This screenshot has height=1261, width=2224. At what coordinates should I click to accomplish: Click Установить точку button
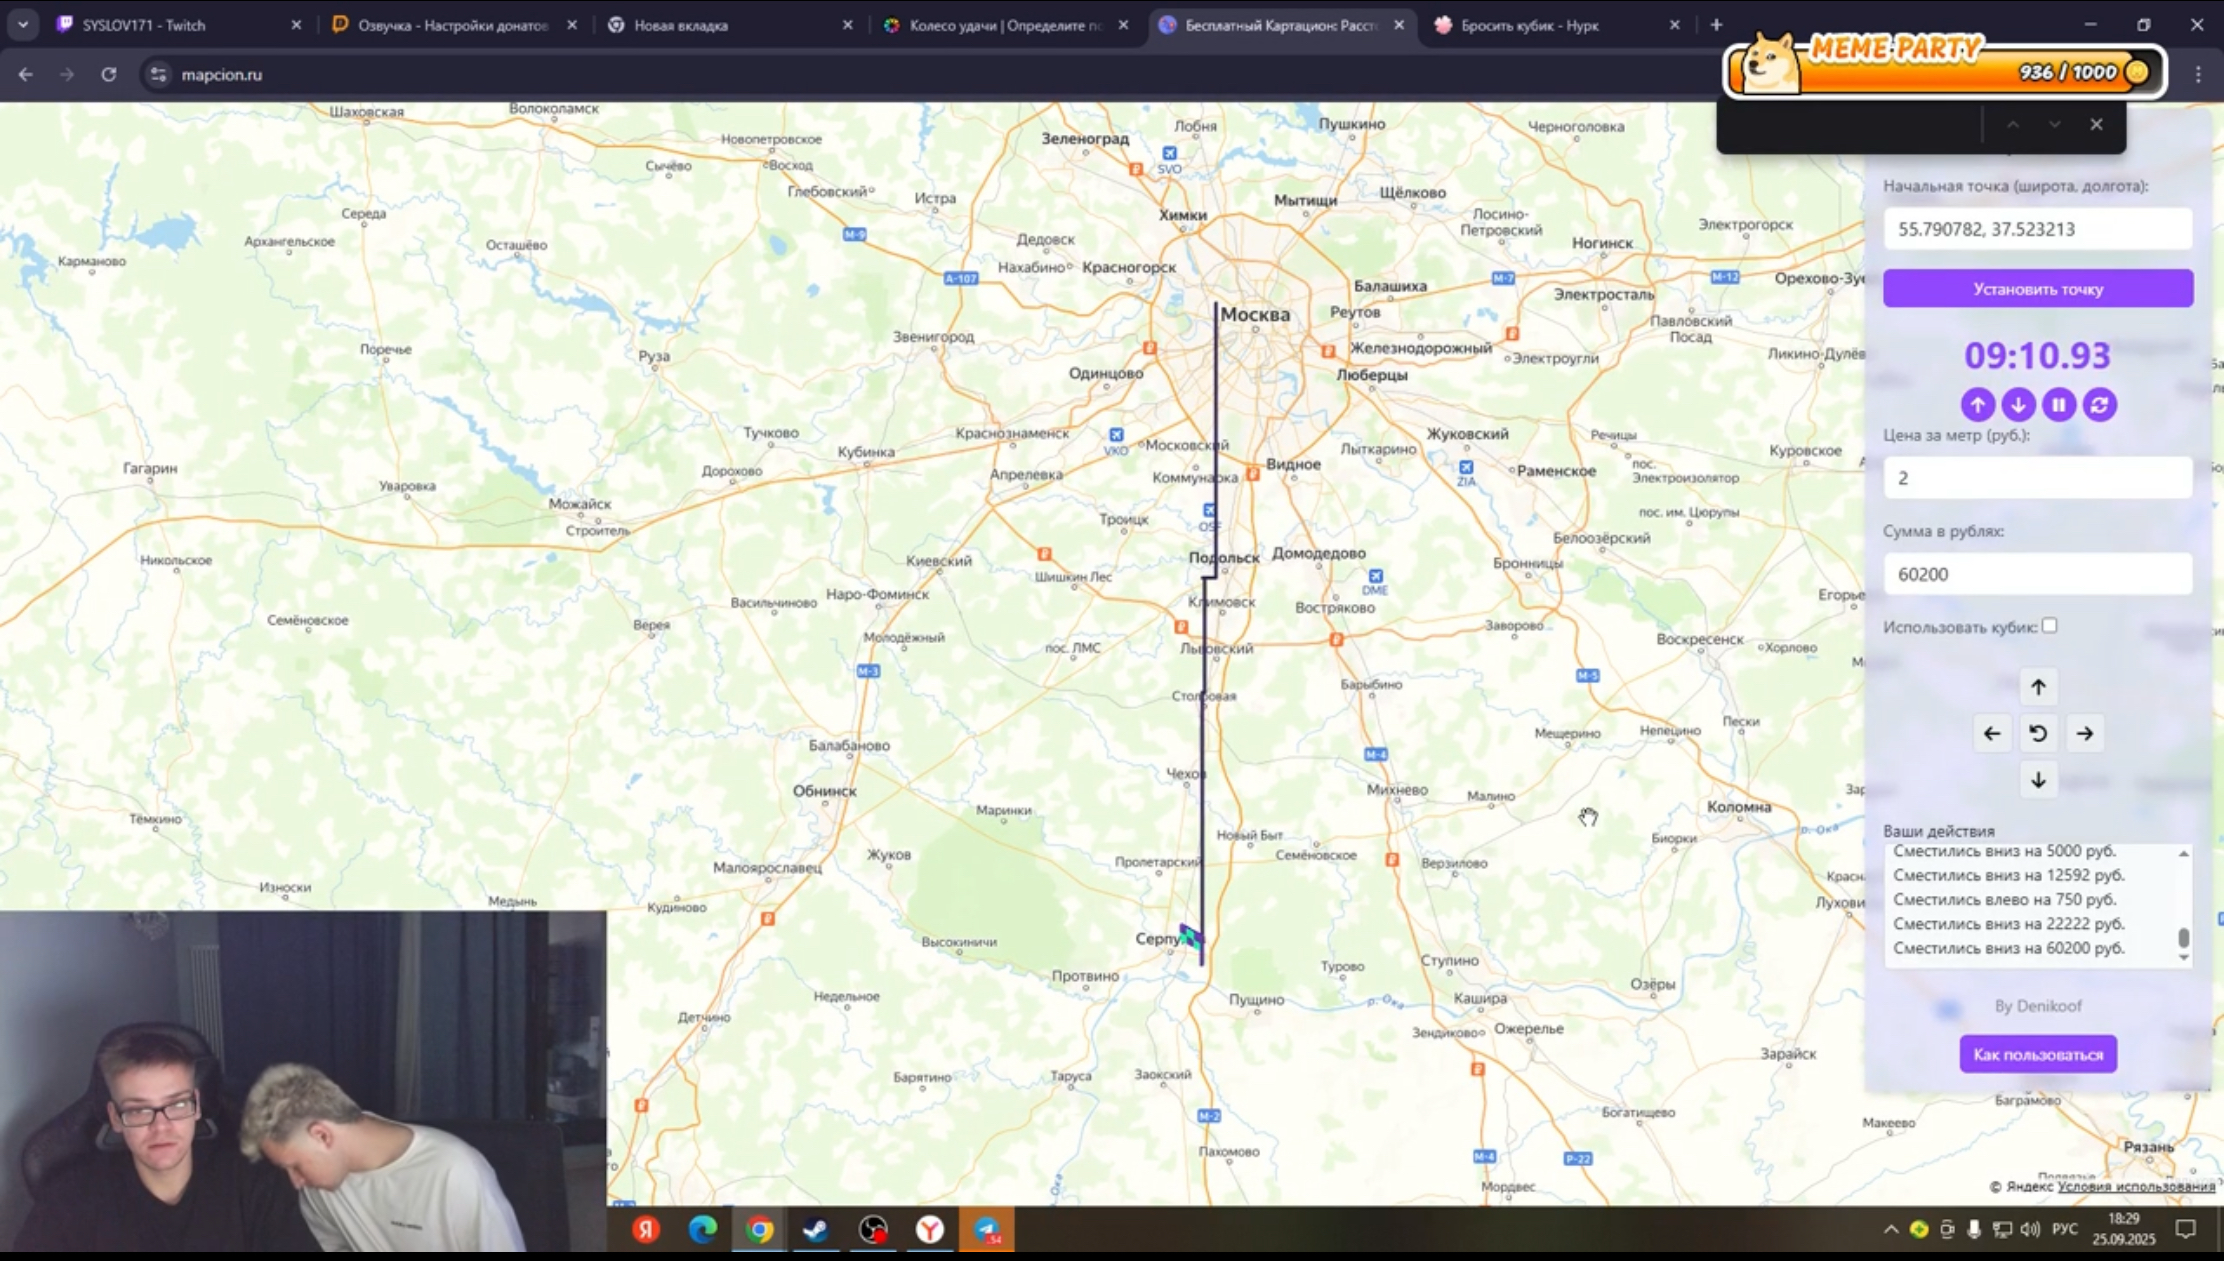tap(2037, 289)
